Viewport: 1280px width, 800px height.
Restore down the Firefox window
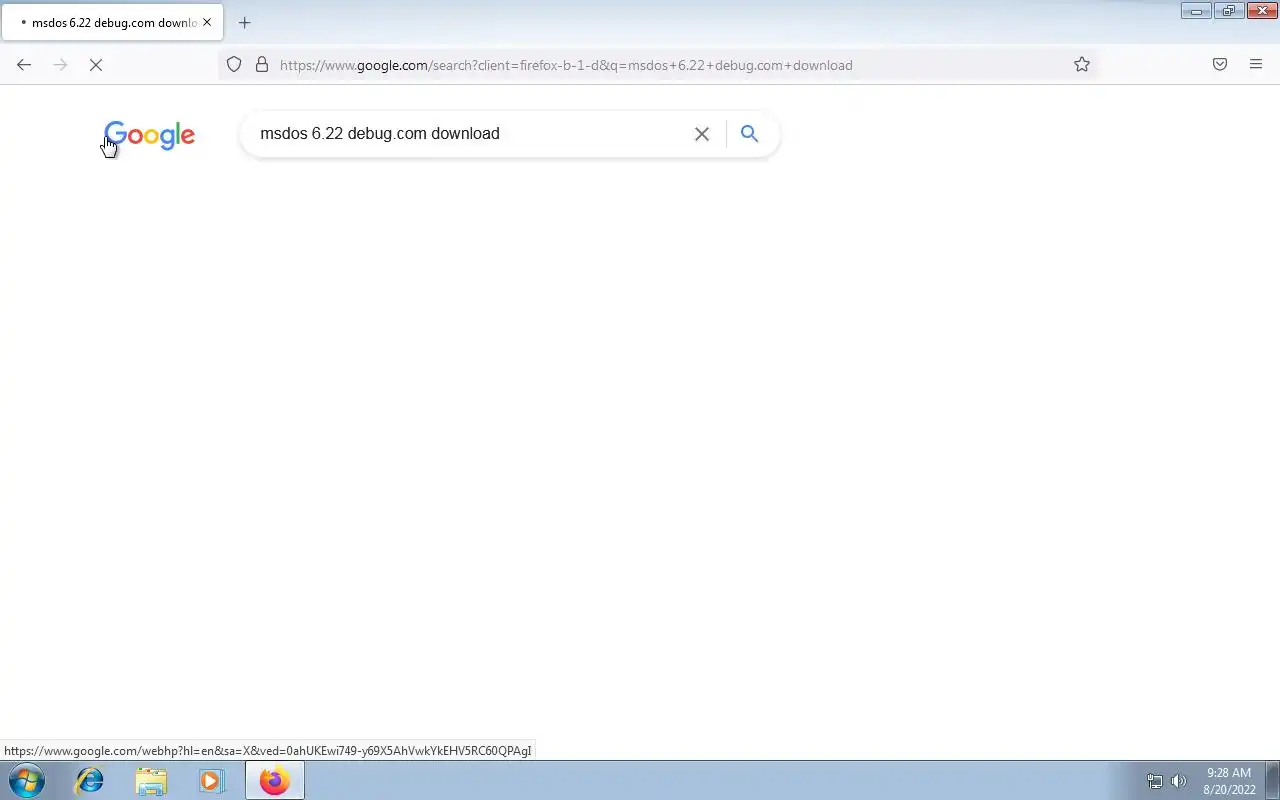(1228, 11)
